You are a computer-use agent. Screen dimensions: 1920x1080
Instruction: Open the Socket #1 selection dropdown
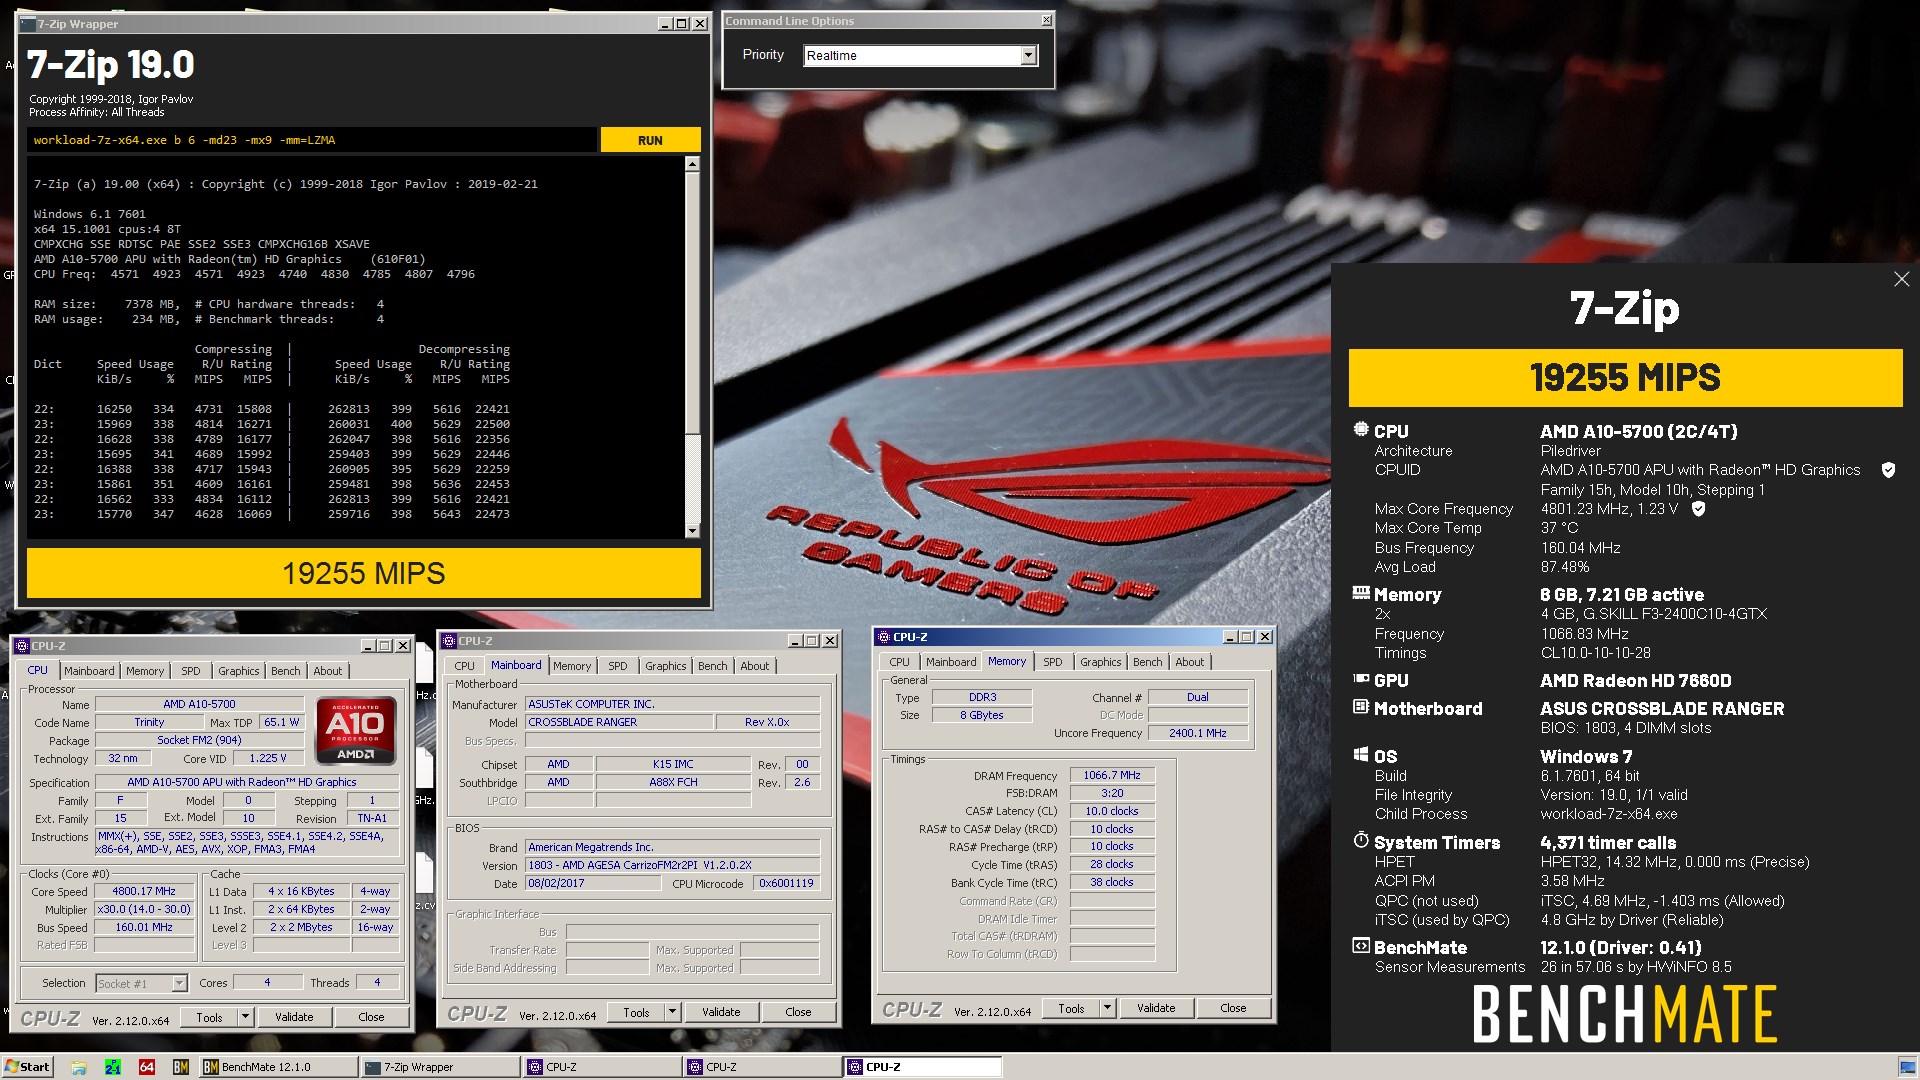tap(179, 984)
